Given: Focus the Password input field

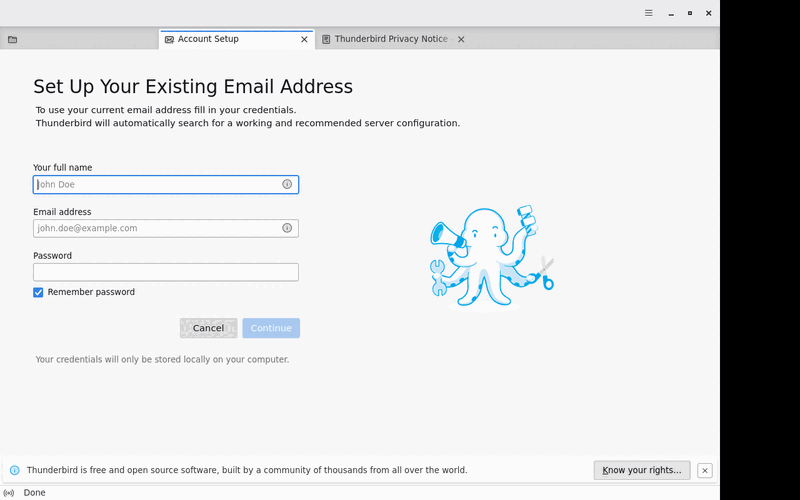Looking at the screenshot, I should 166,272.
